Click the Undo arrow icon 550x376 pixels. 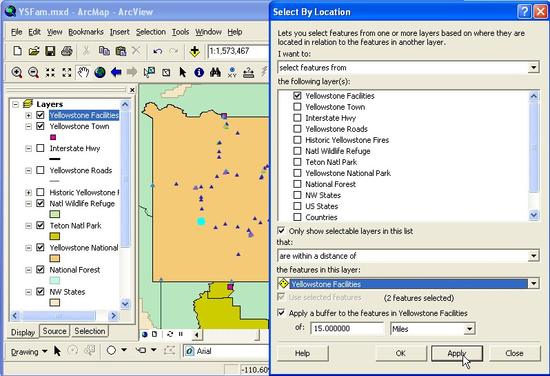pyautogui.click(x=157, y=52)
